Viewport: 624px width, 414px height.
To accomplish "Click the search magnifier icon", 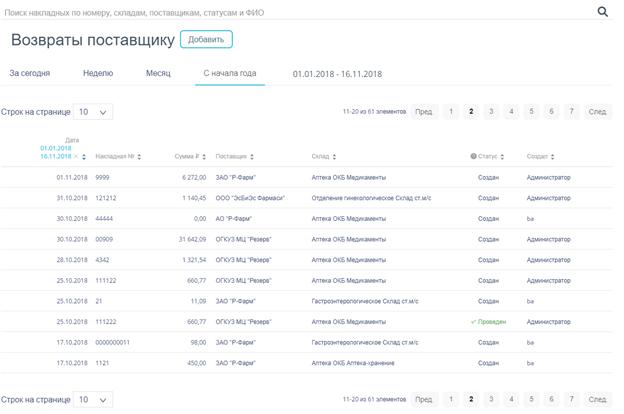I will coord(603,12).
